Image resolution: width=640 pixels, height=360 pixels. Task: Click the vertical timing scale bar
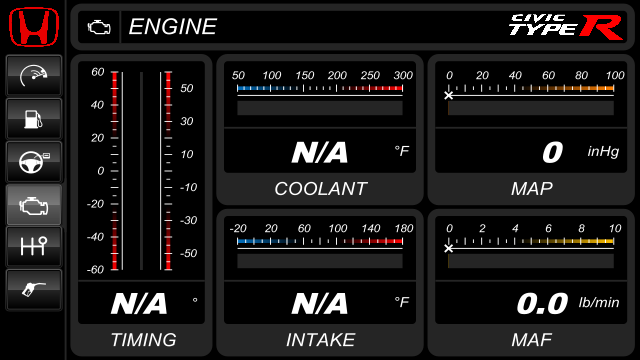(x=141, y=171)
